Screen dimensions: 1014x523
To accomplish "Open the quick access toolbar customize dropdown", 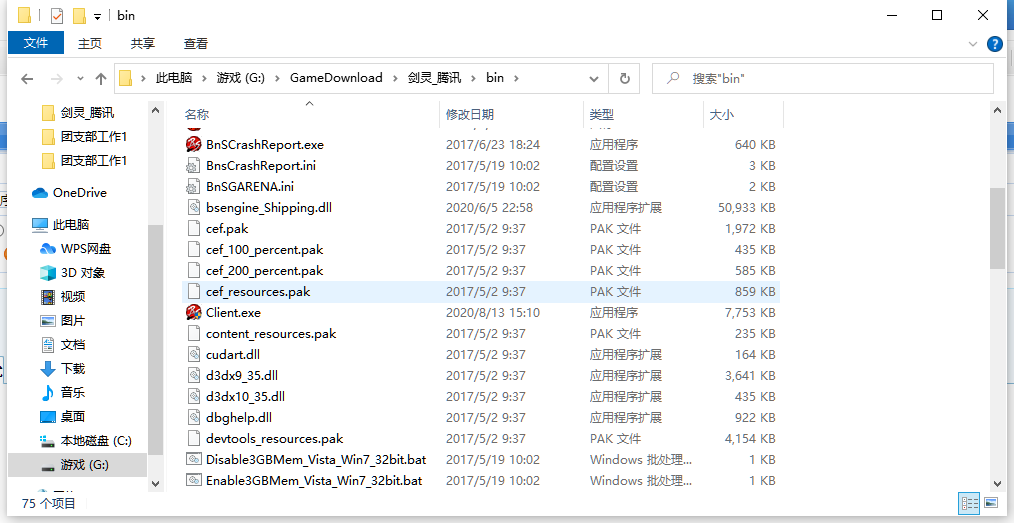I will coord(98,16).
